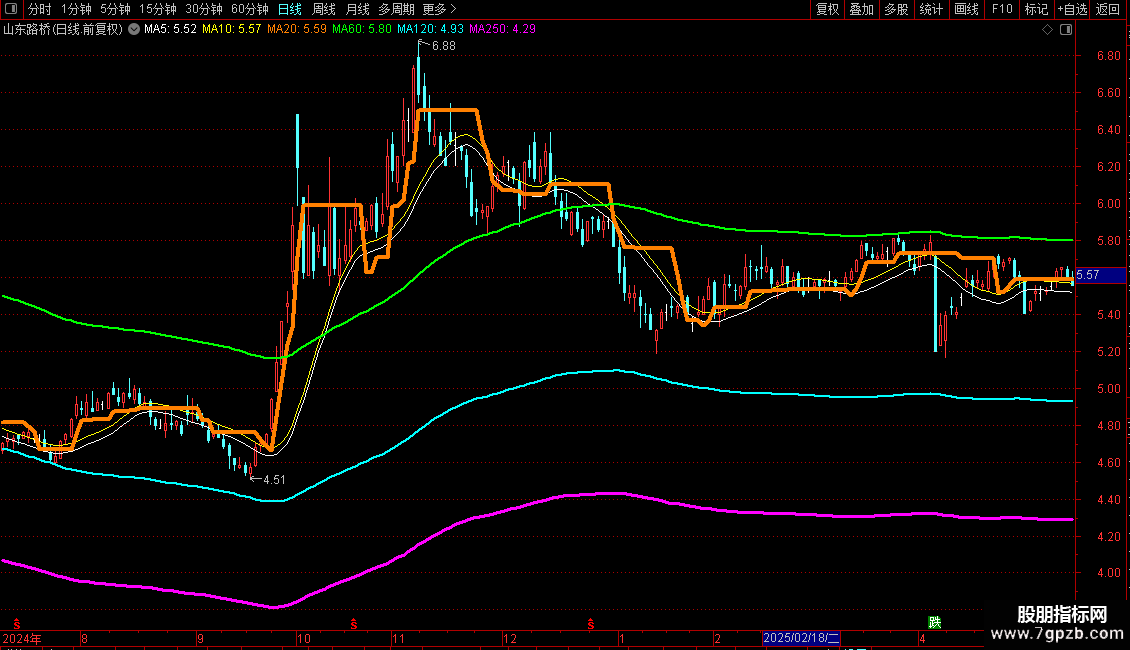Click the 返回 back button
This screenshot has height=650, width=1130.
tap(1108, 9)
